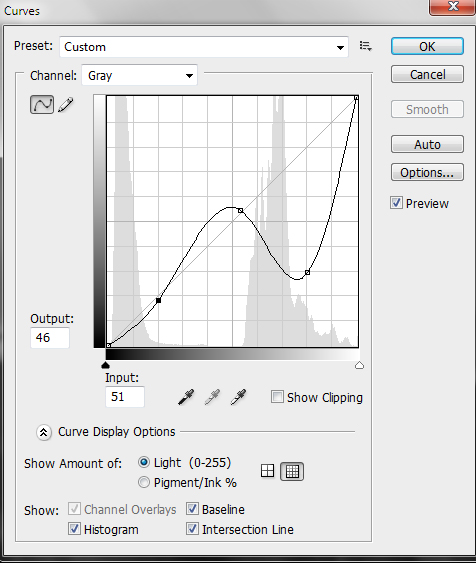Click the OK button
Screen dimensions: 476x563
[427, 46]
